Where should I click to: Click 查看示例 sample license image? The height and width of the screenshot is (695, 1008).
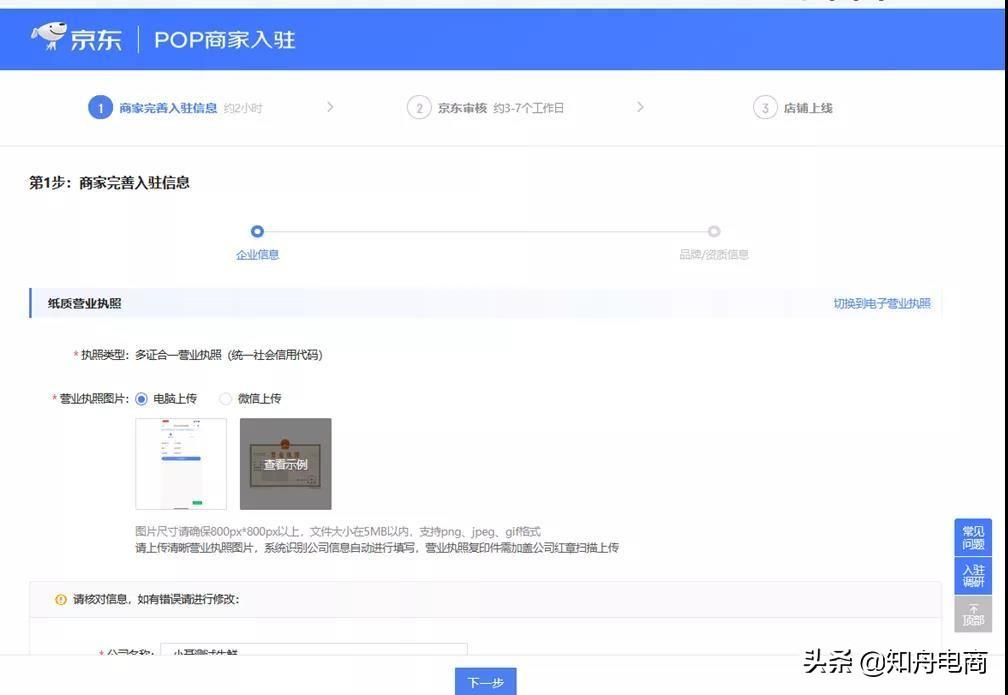point(285,464)
